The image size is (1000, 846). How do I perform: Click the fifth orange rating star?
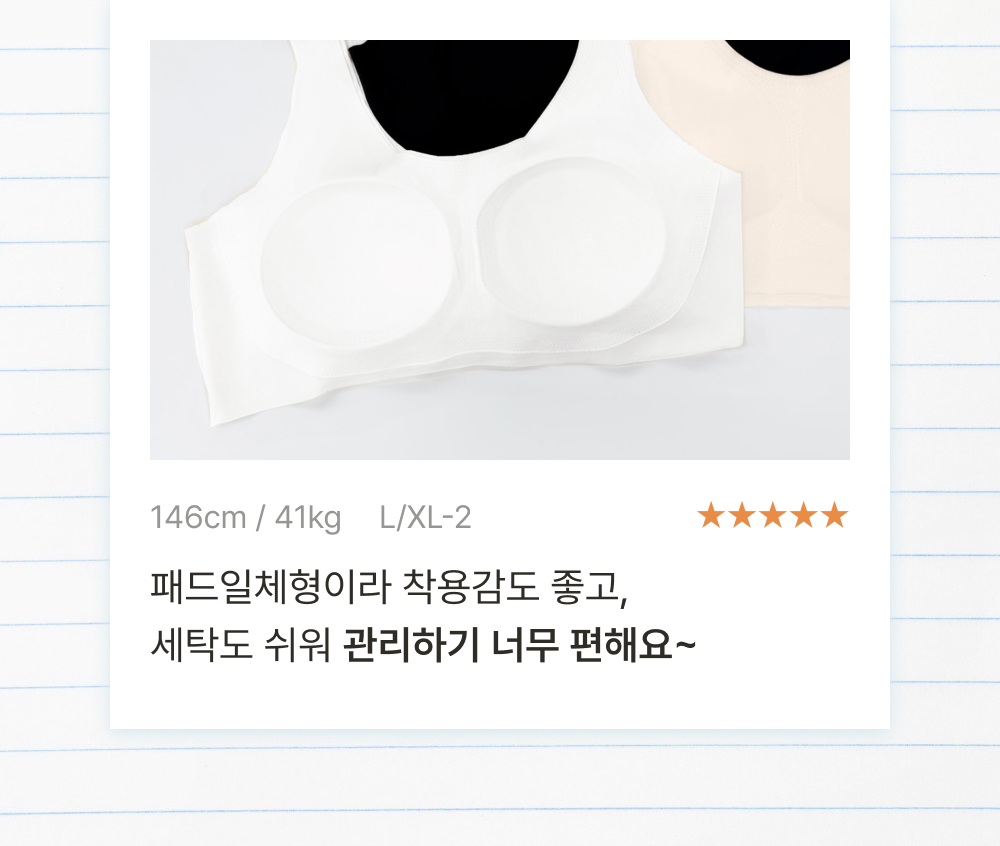click(x=835, y=515)
